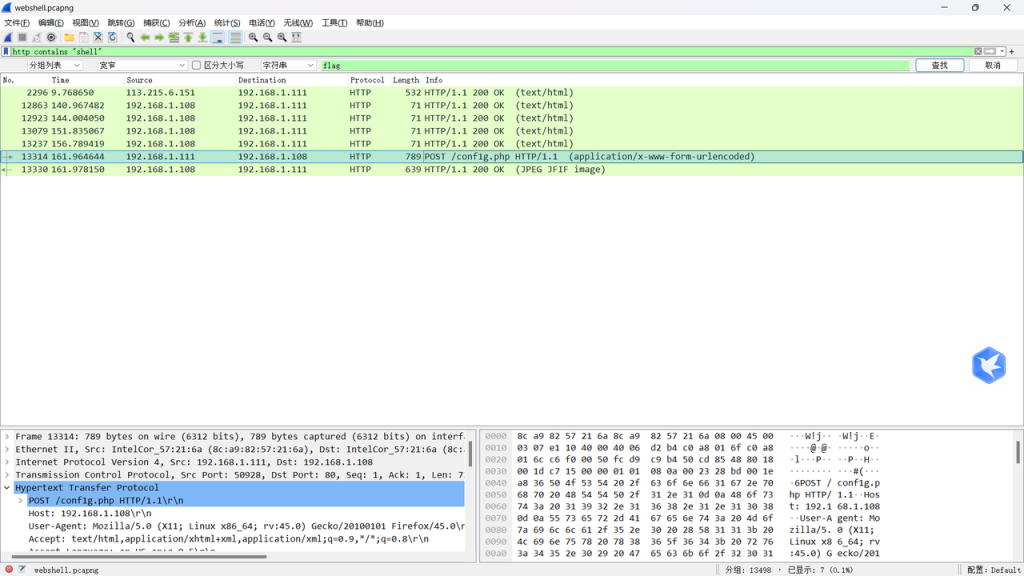
Task: Go to previous packet with left arrow
Action: [145, 37]
